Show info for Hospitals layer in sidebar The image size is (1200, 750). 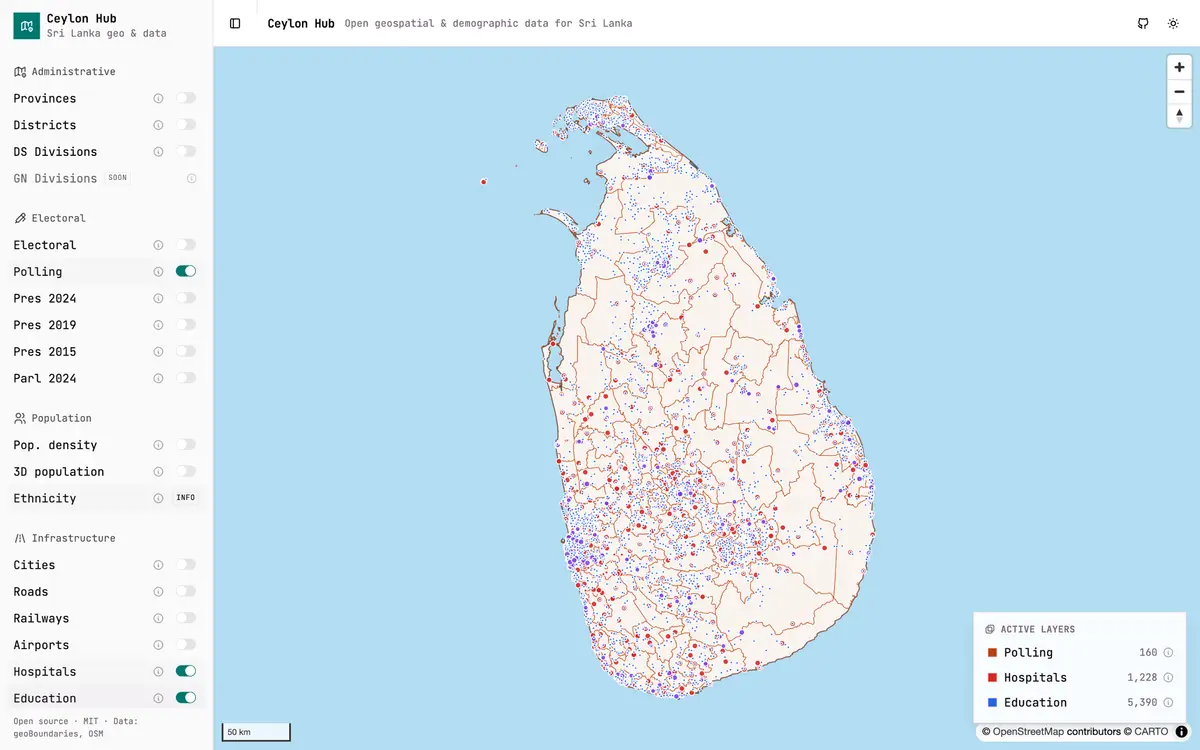[x=158, y=672]
